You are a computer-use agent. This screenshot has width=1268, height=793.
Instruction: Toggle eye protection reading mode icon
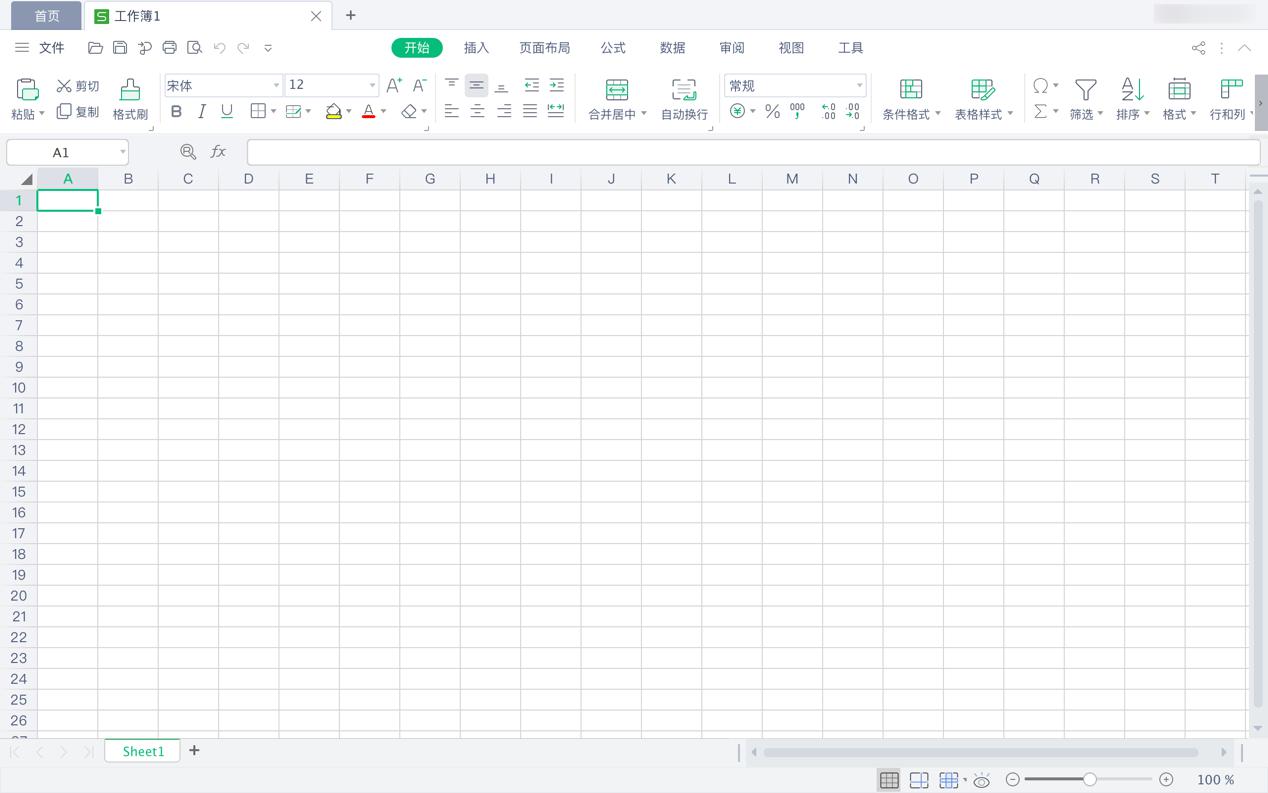(x=982, y=780)
